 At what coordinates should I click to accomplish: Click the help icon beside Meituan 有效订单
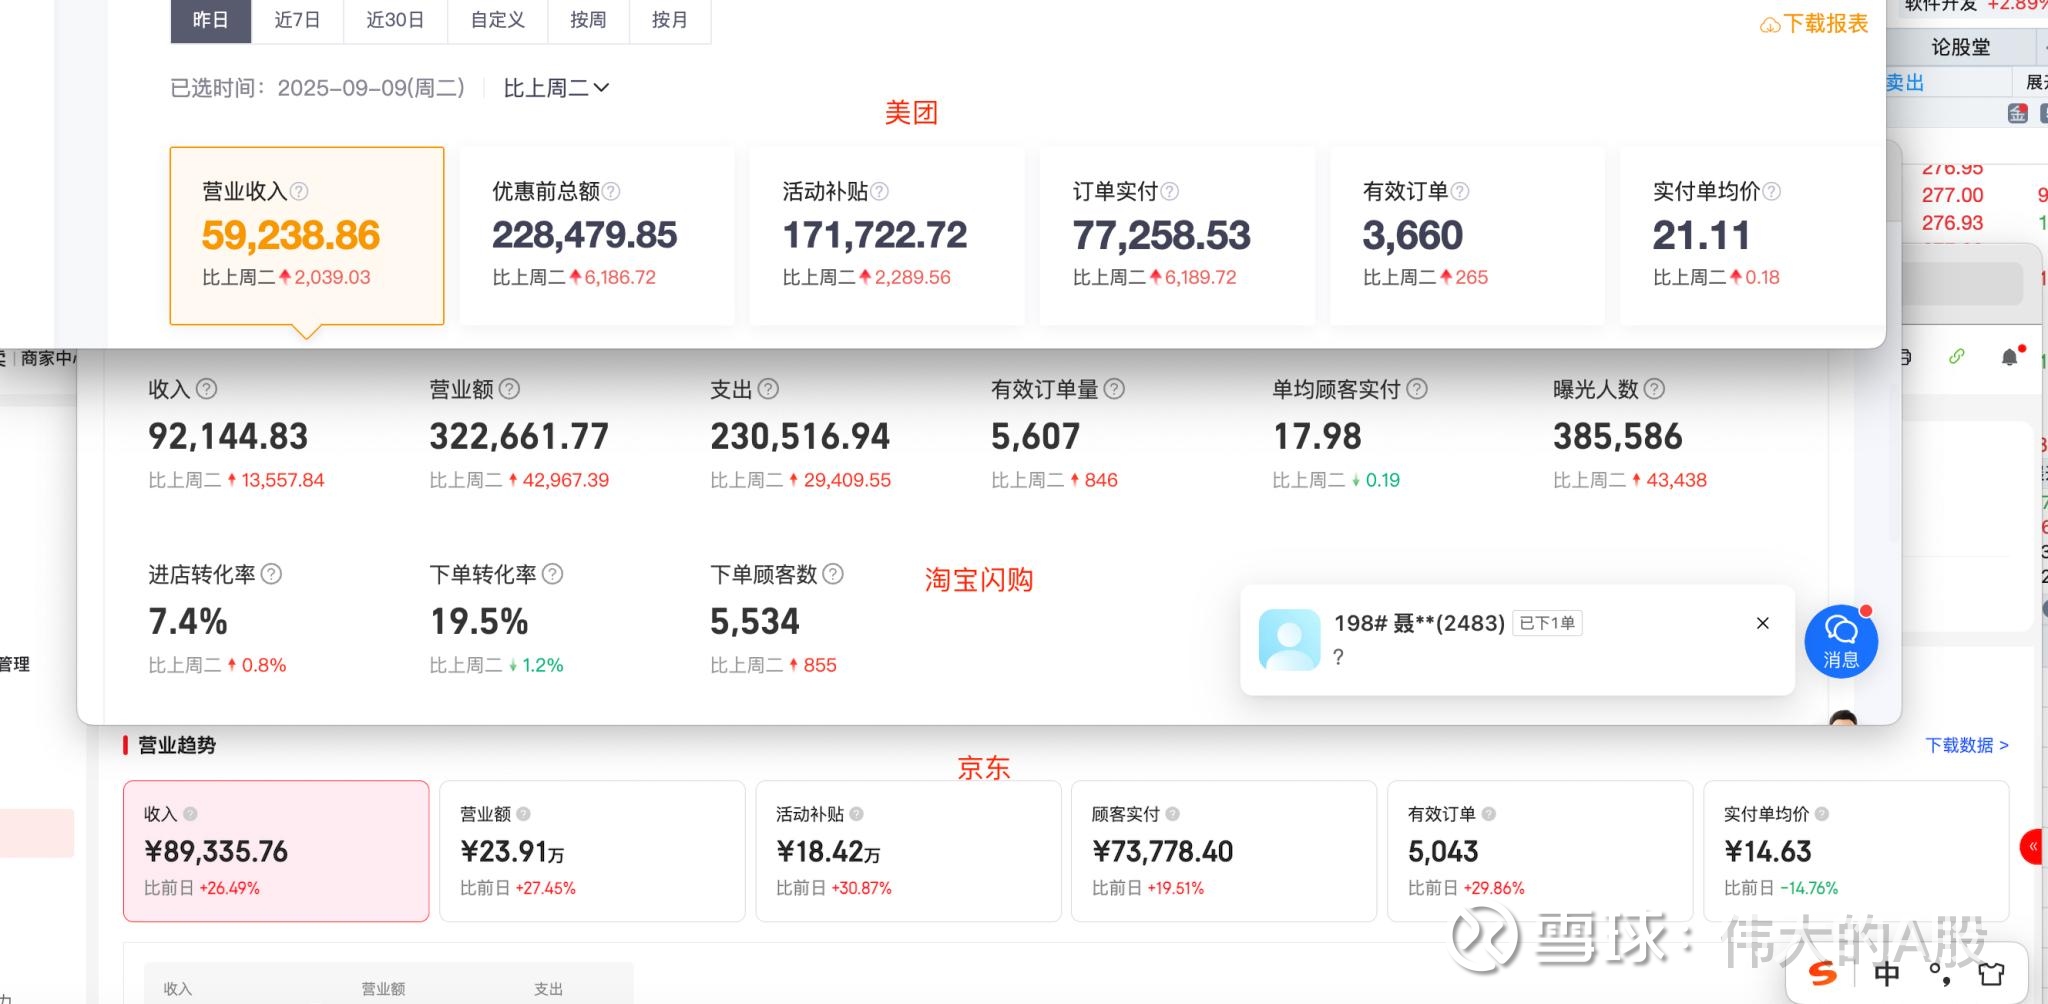[x=1460, y=191]
